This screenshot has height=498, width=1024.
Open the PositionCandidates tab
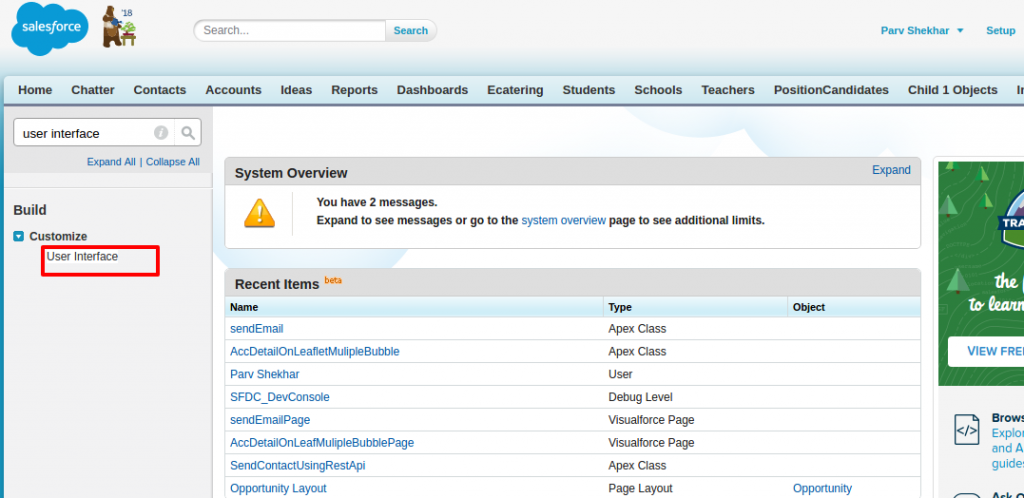tap(831, 90)
